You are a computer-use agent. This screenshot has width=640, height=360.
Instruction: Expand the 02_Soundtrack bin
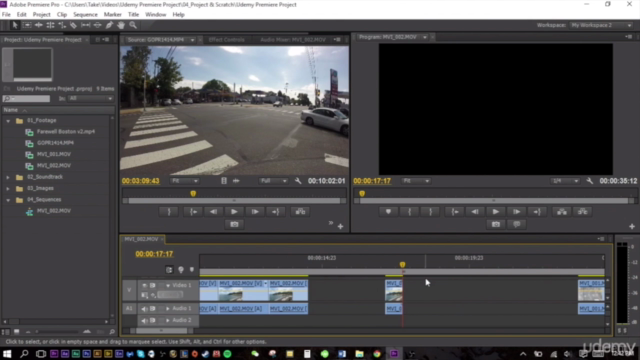pyautogui.click(x=8, y=177)
